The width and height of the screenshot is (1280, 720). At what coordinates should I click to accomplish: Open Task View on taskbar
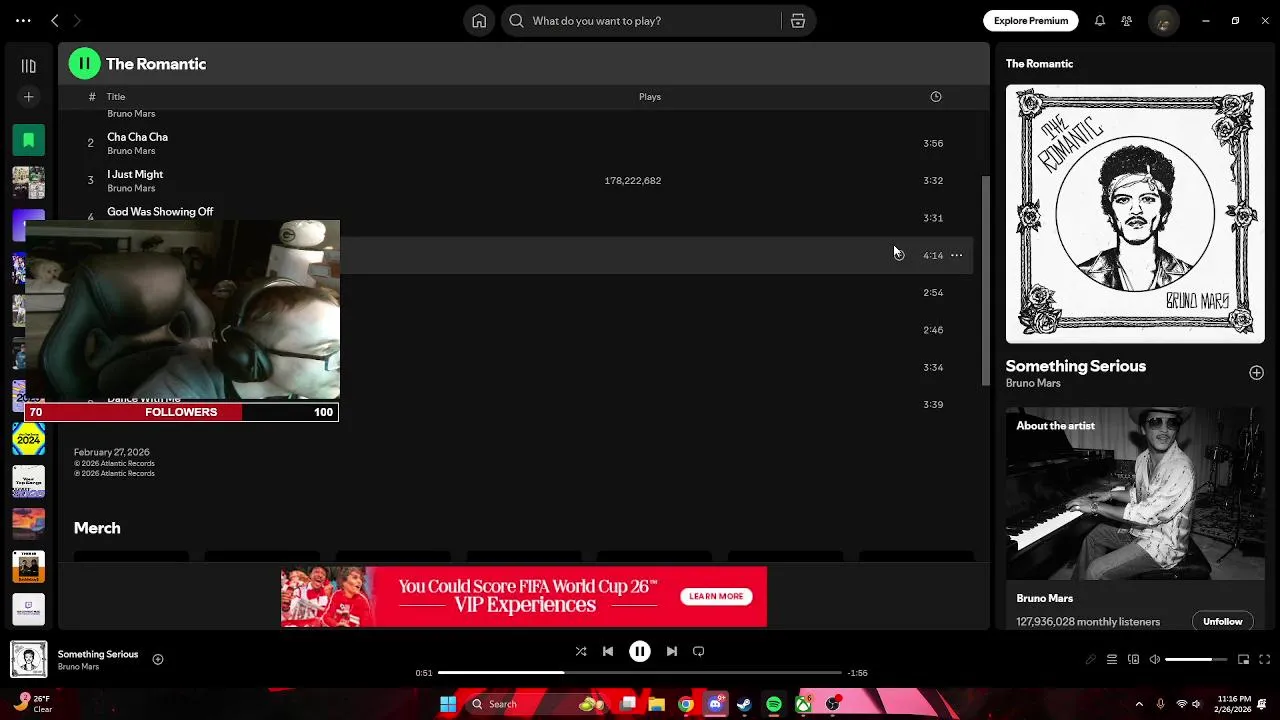pyautogui.click(x=628, y=704)
